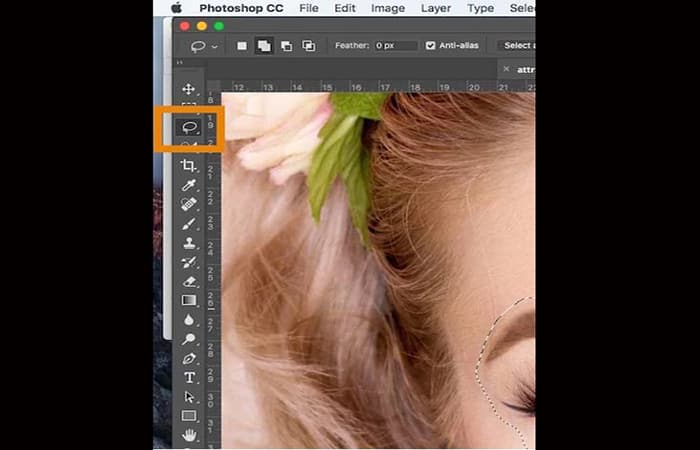Activate the Eraser tool
Viewport: 700px width, 450px height.
188,281
